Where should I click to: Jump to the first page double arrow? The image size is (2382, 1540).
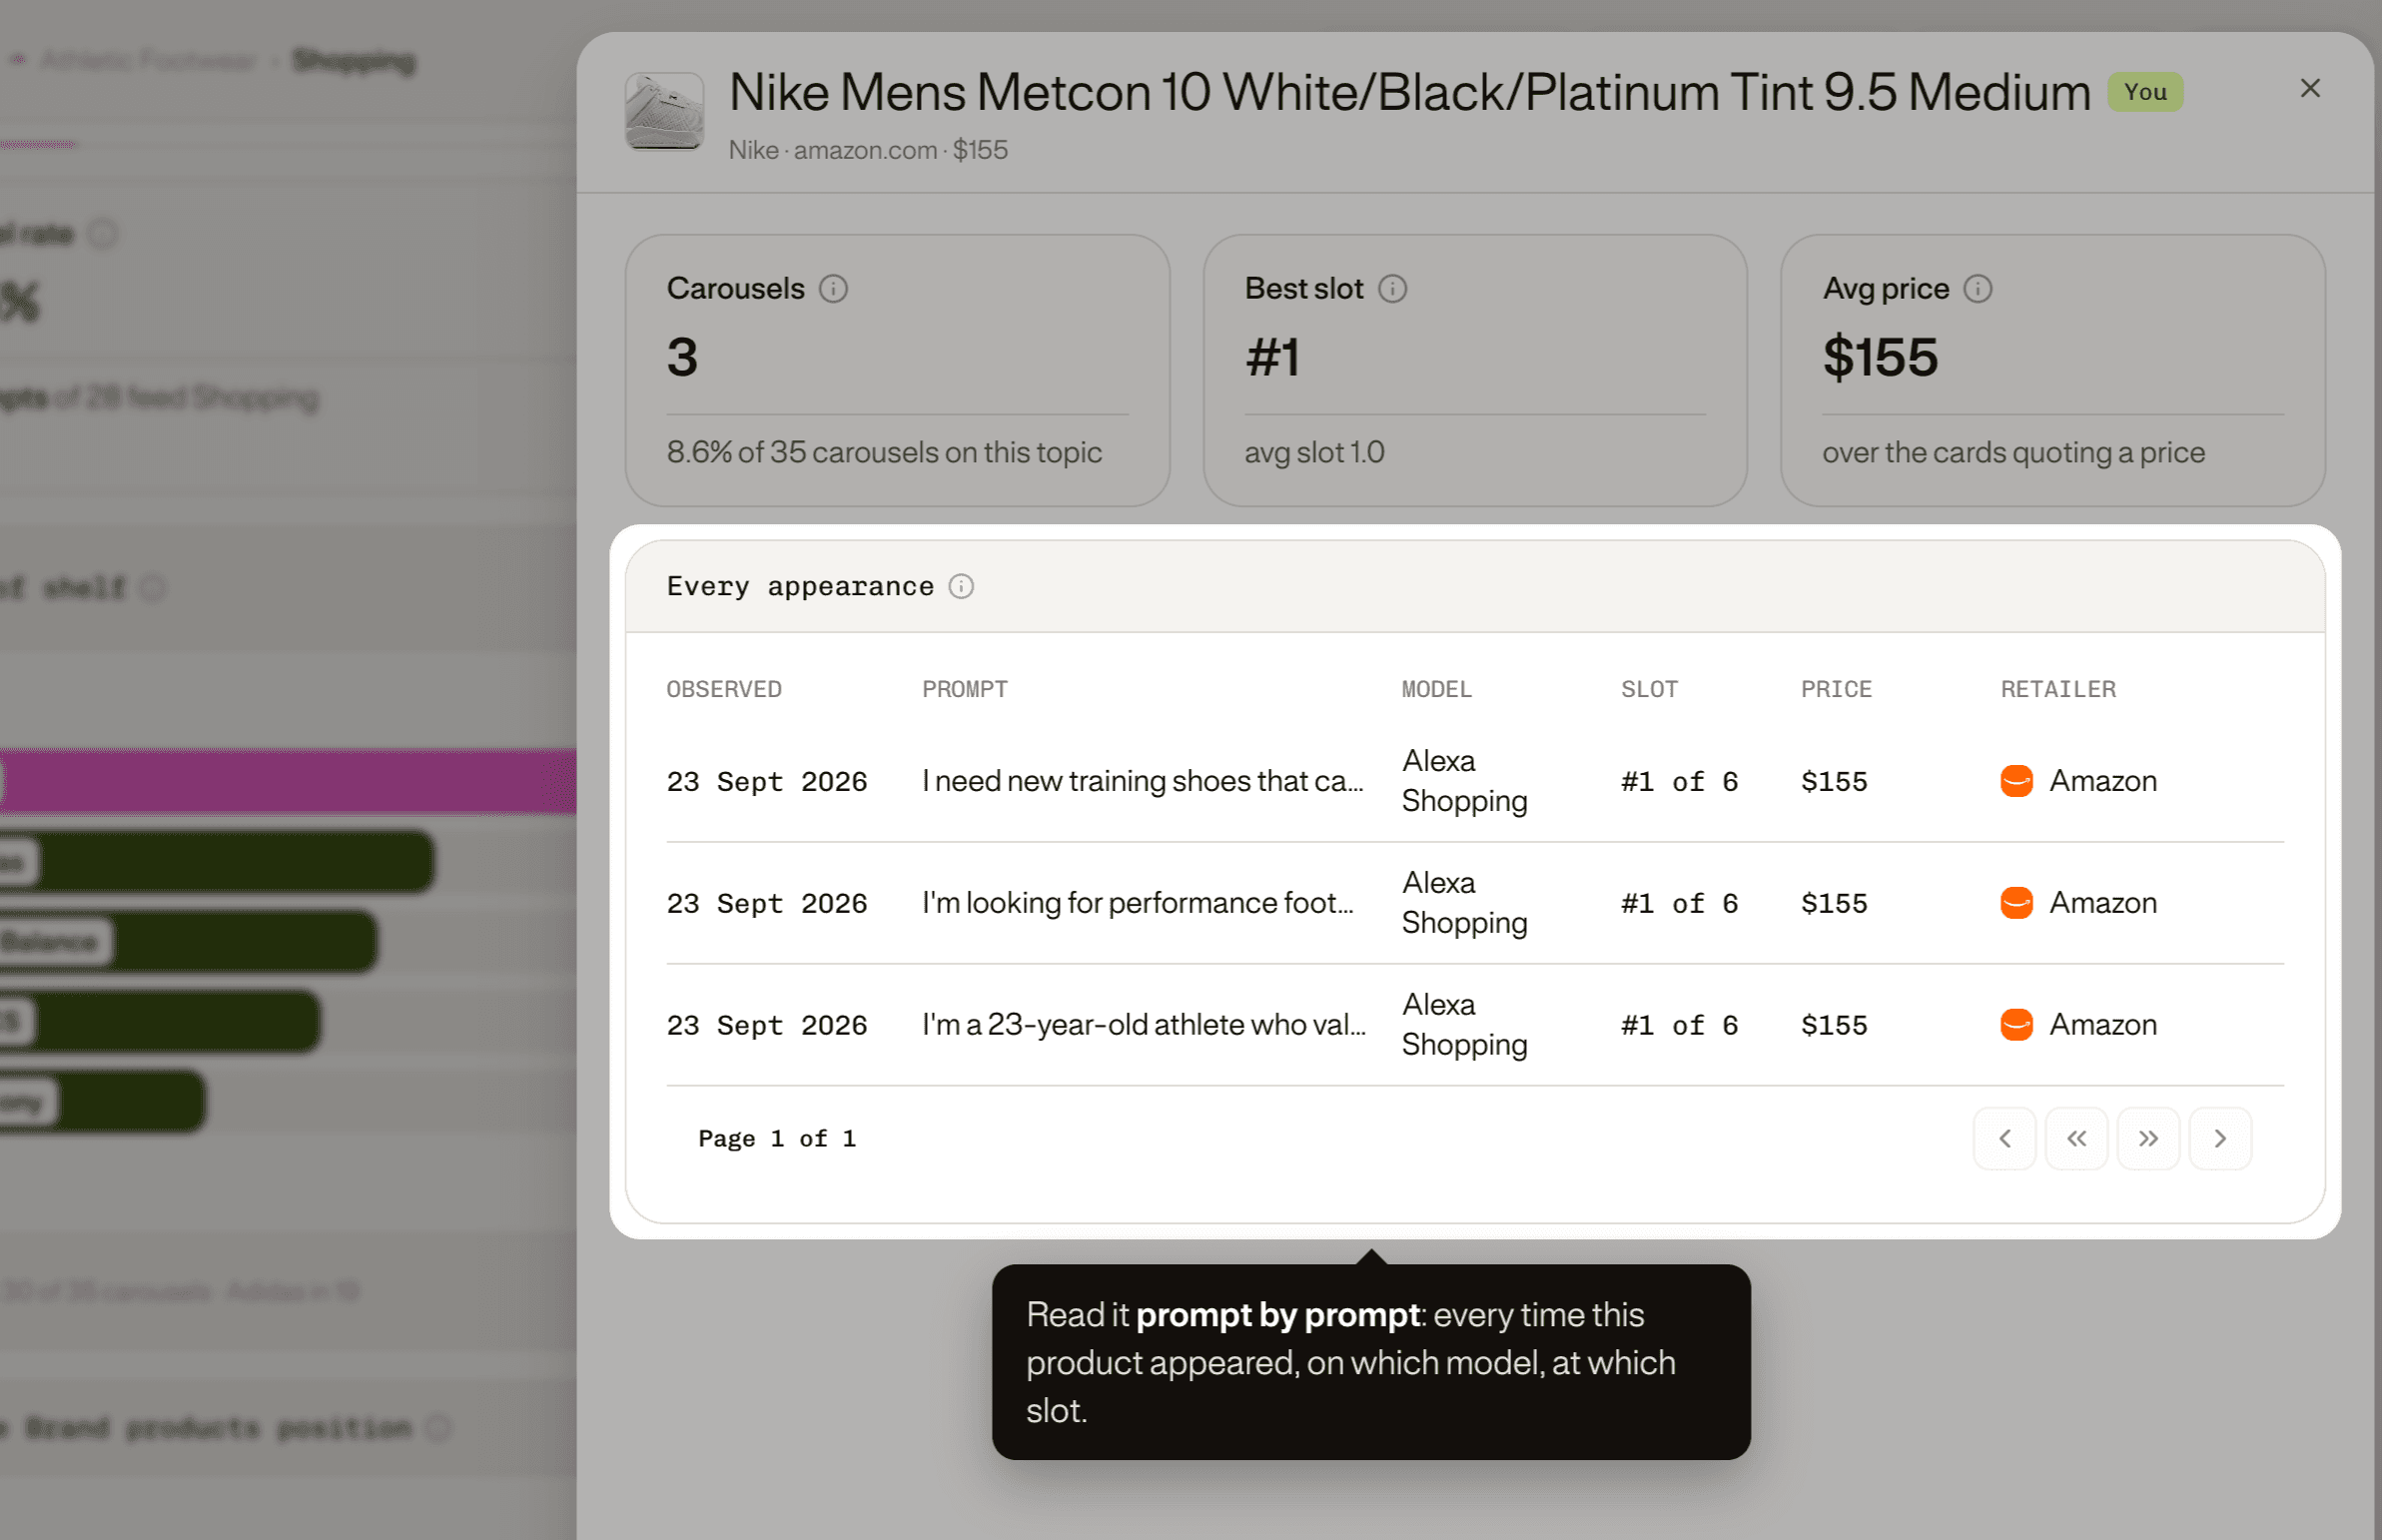[x=2076, y=1138]
